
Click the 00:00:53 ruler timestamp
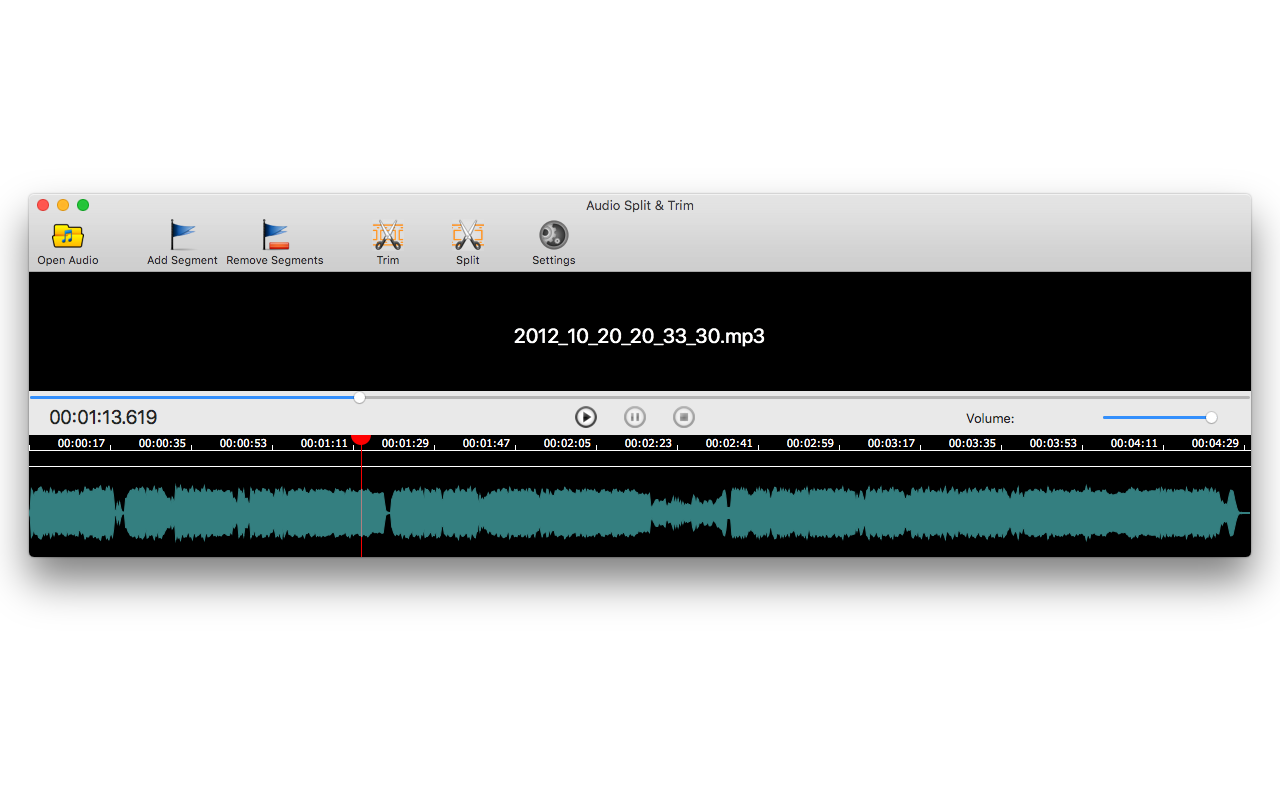pyautogui.click(x=243, y=443)
